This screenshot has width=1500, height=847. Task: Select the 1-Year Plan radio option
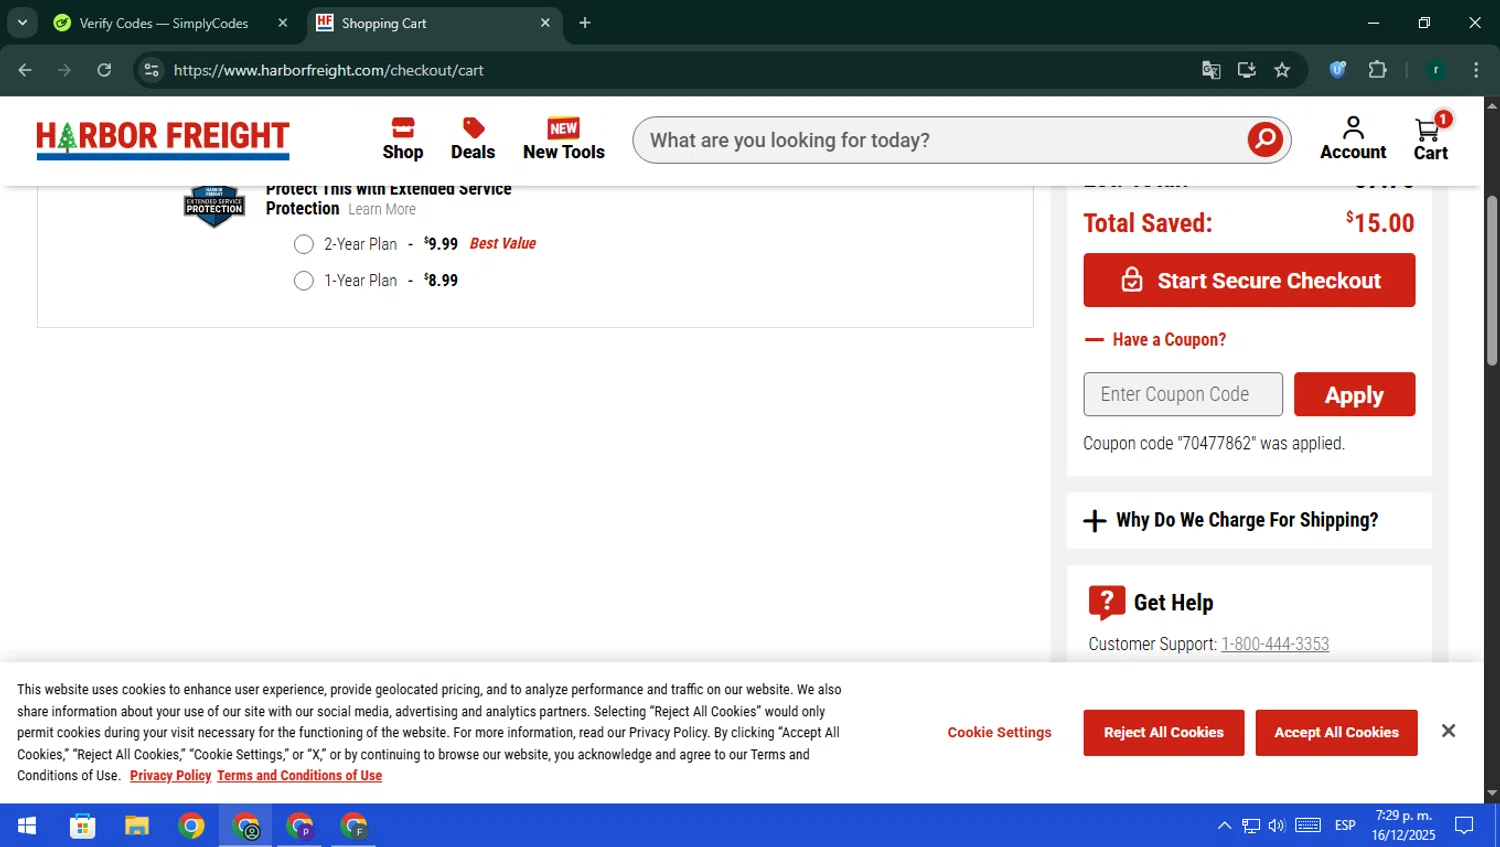304,281
